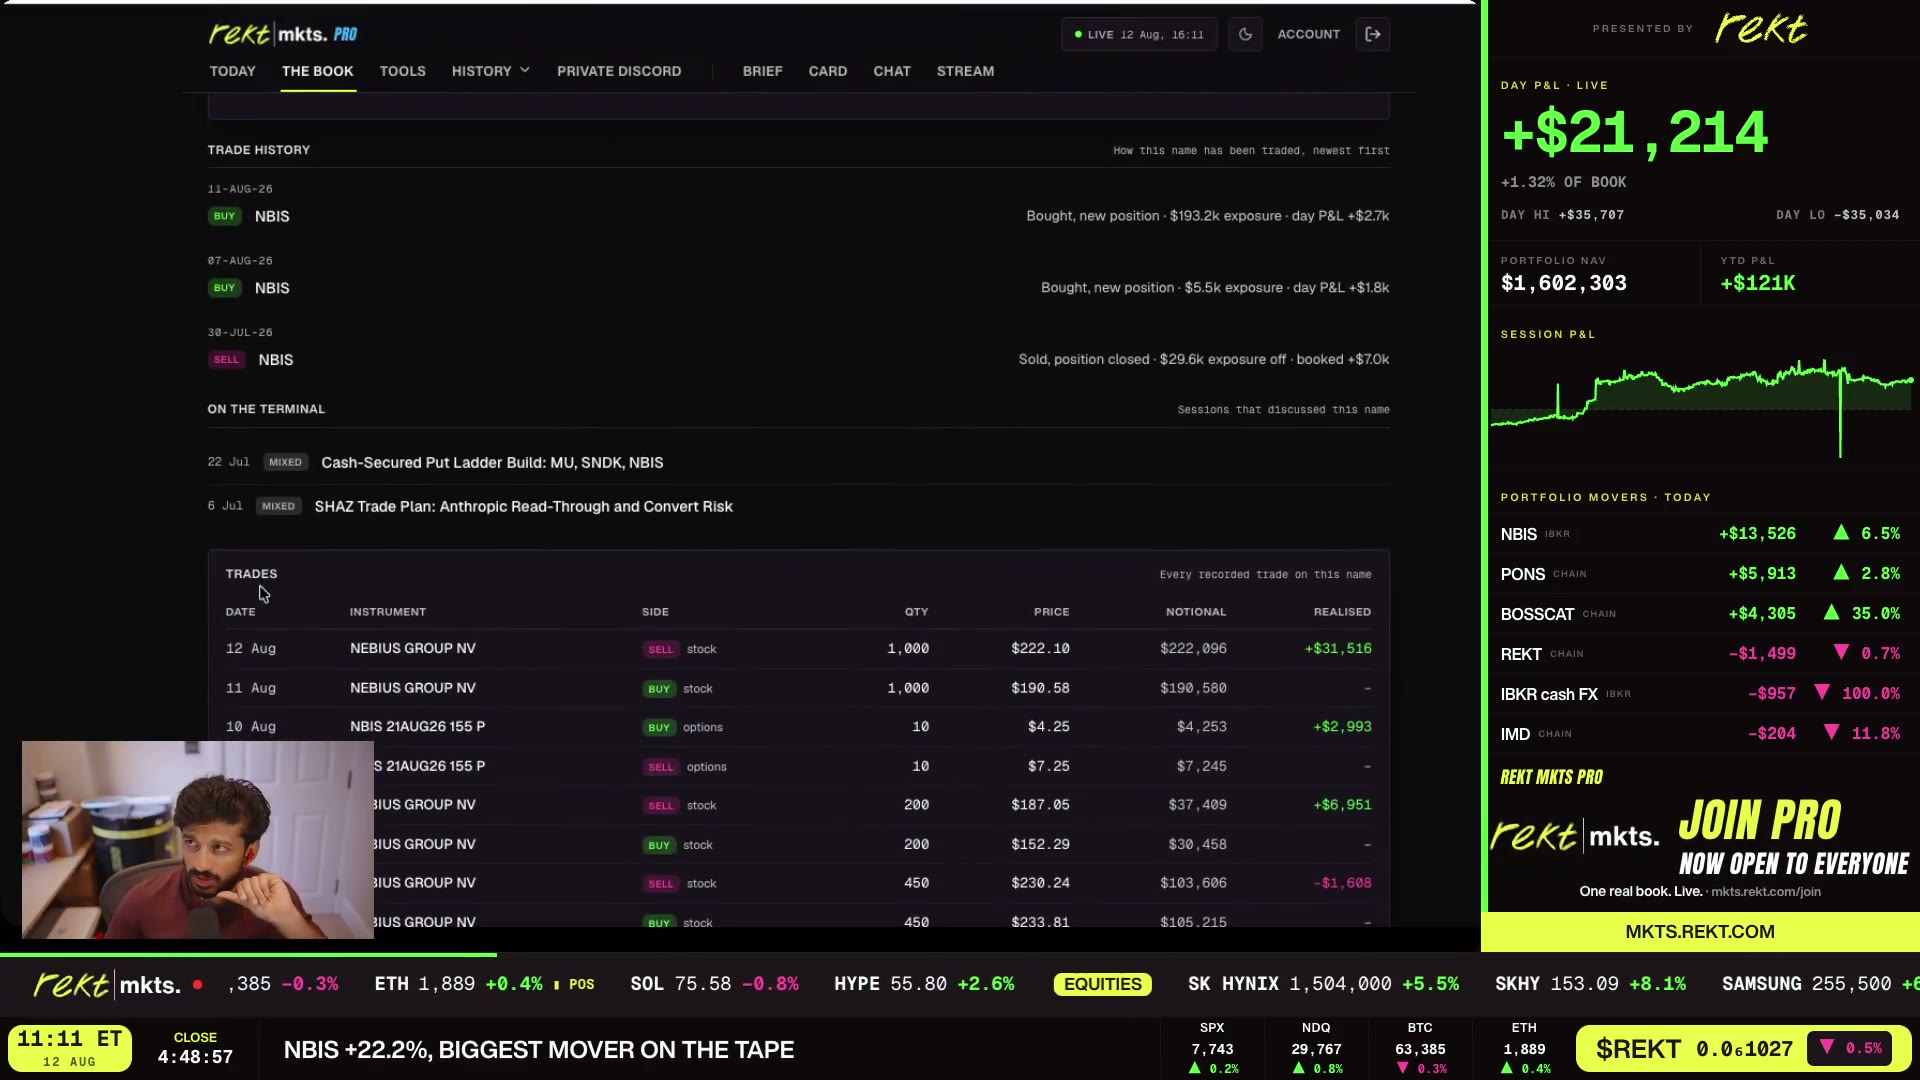Click BUY badge on 07-AUG-26 trade
1920x1080 pixels.
click(224, 288)
